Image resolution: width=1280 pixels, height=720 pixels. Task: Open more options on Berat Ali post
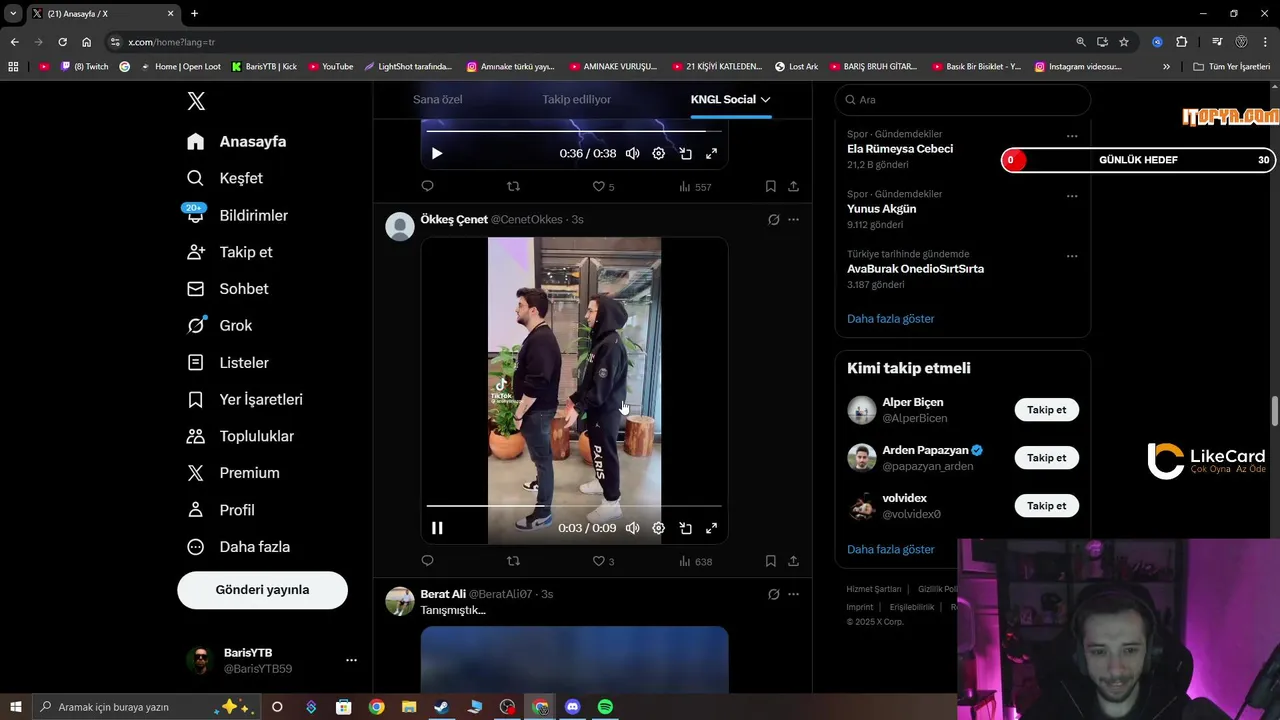pos(793,594)
